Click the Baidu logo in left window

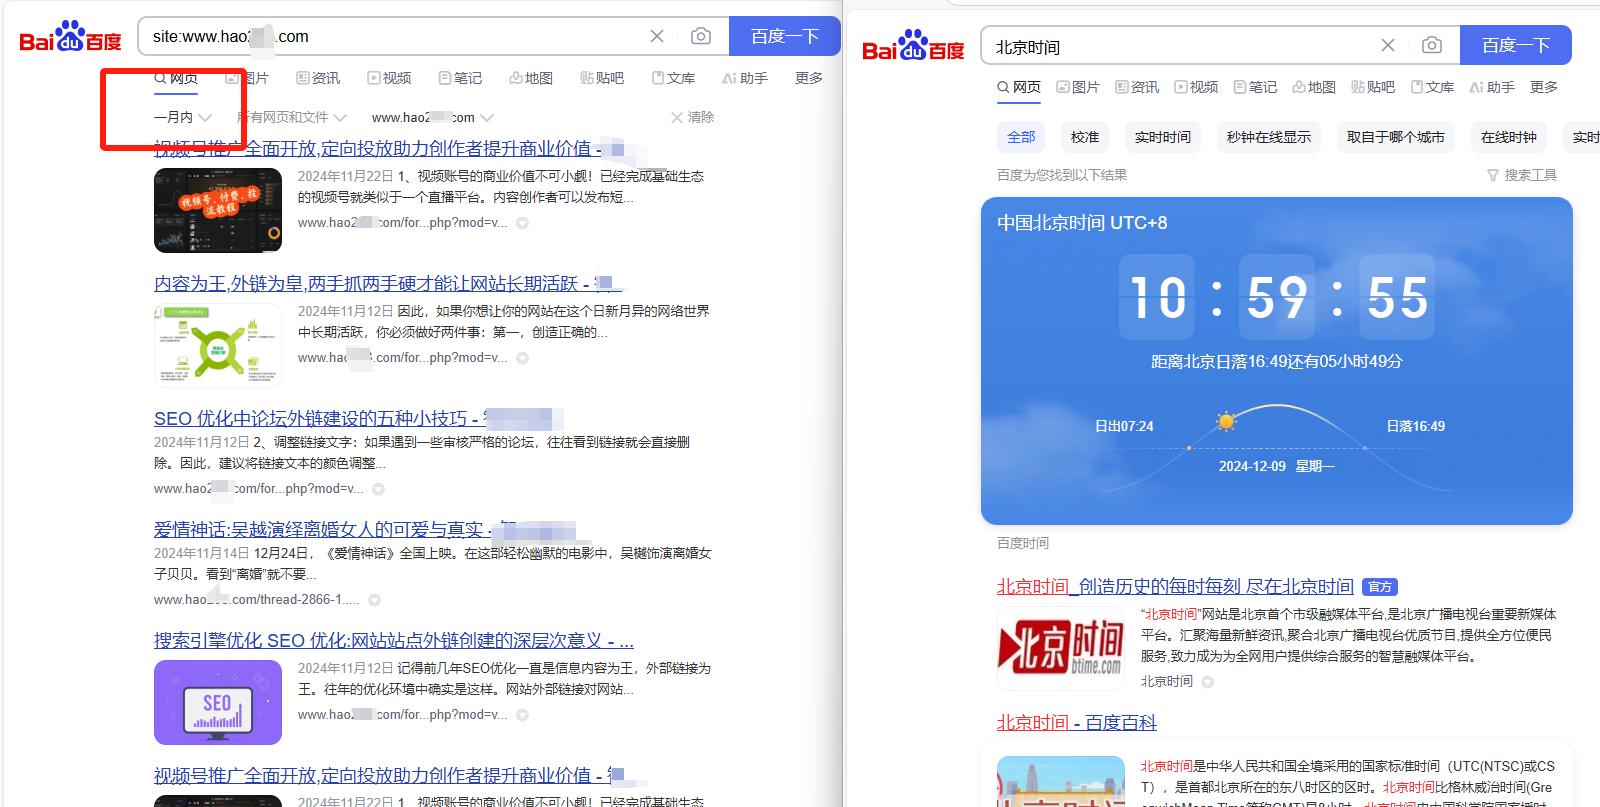(x=70, y=37)
